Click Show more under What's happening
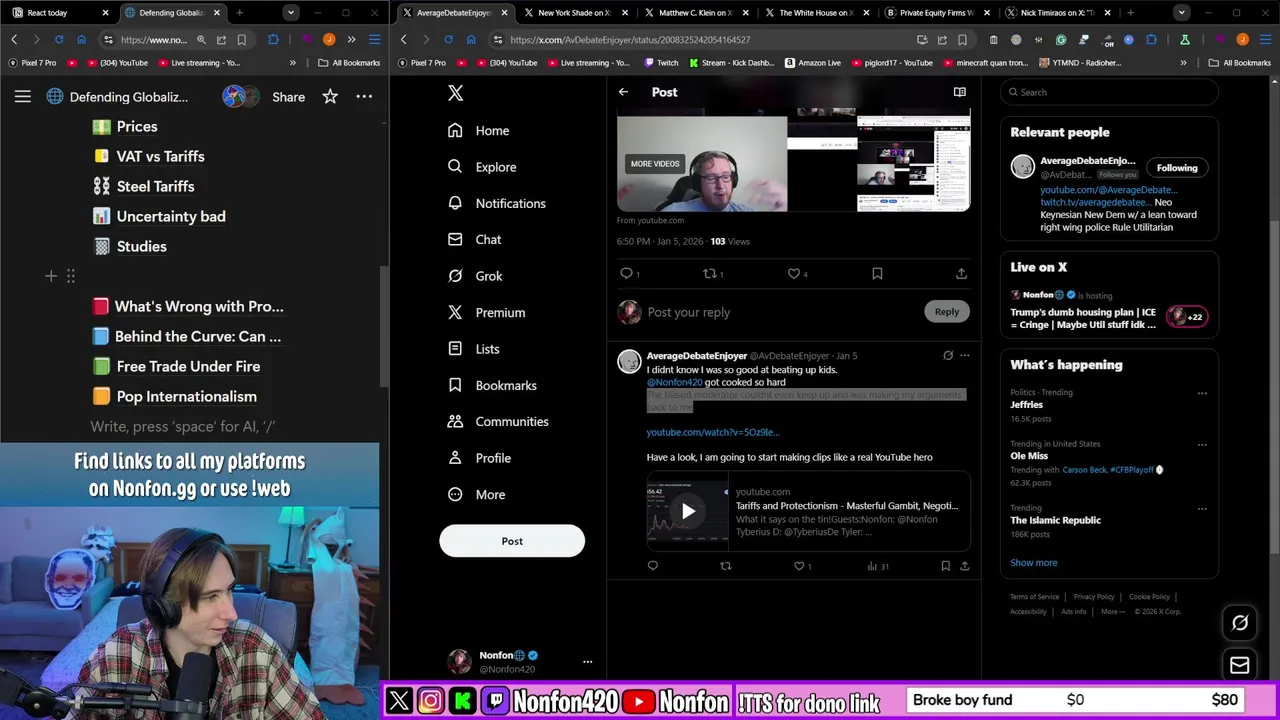The width and height of the screenshot is (1280, 720). (1033, 563)
